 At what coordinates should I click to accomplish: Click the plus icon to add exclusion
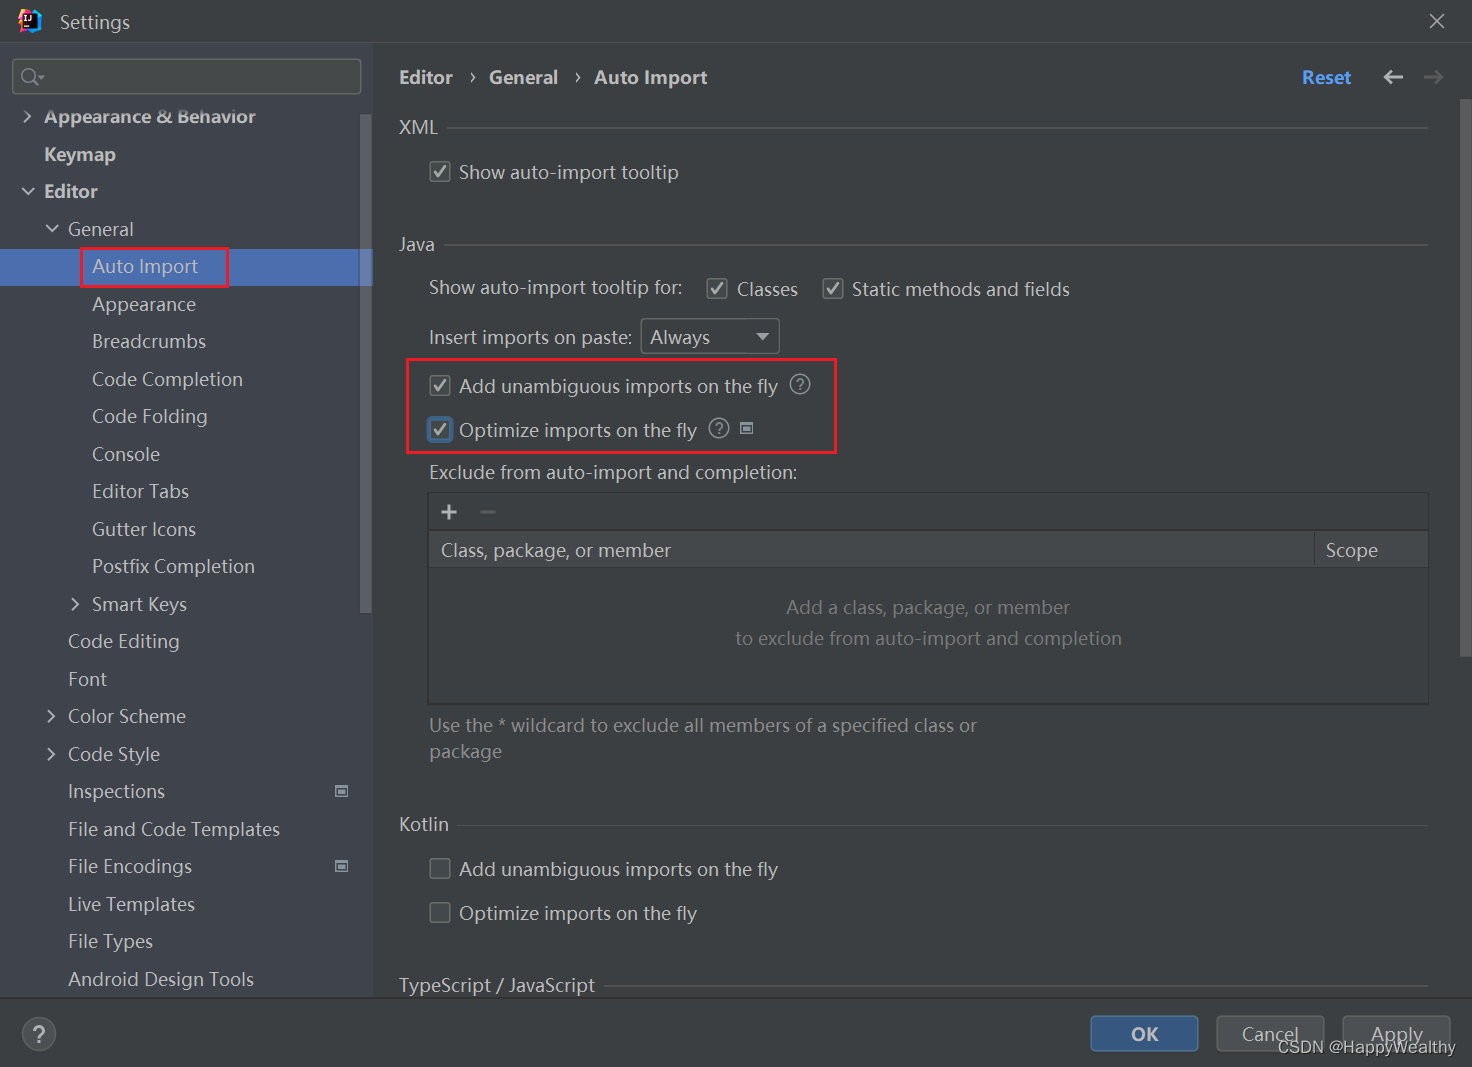[449, 512]
